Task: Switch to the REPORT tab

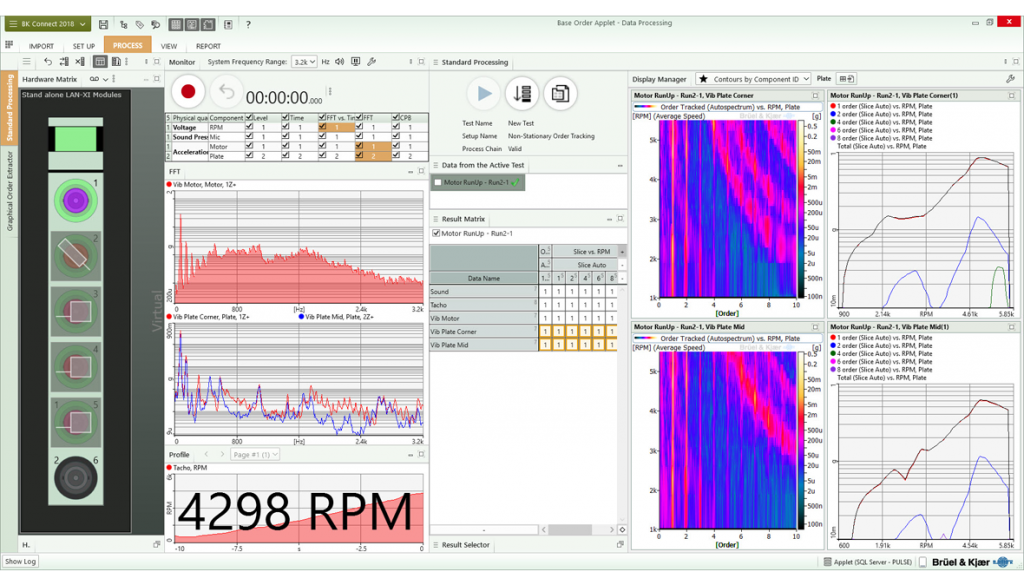Action: click(210, 45)
